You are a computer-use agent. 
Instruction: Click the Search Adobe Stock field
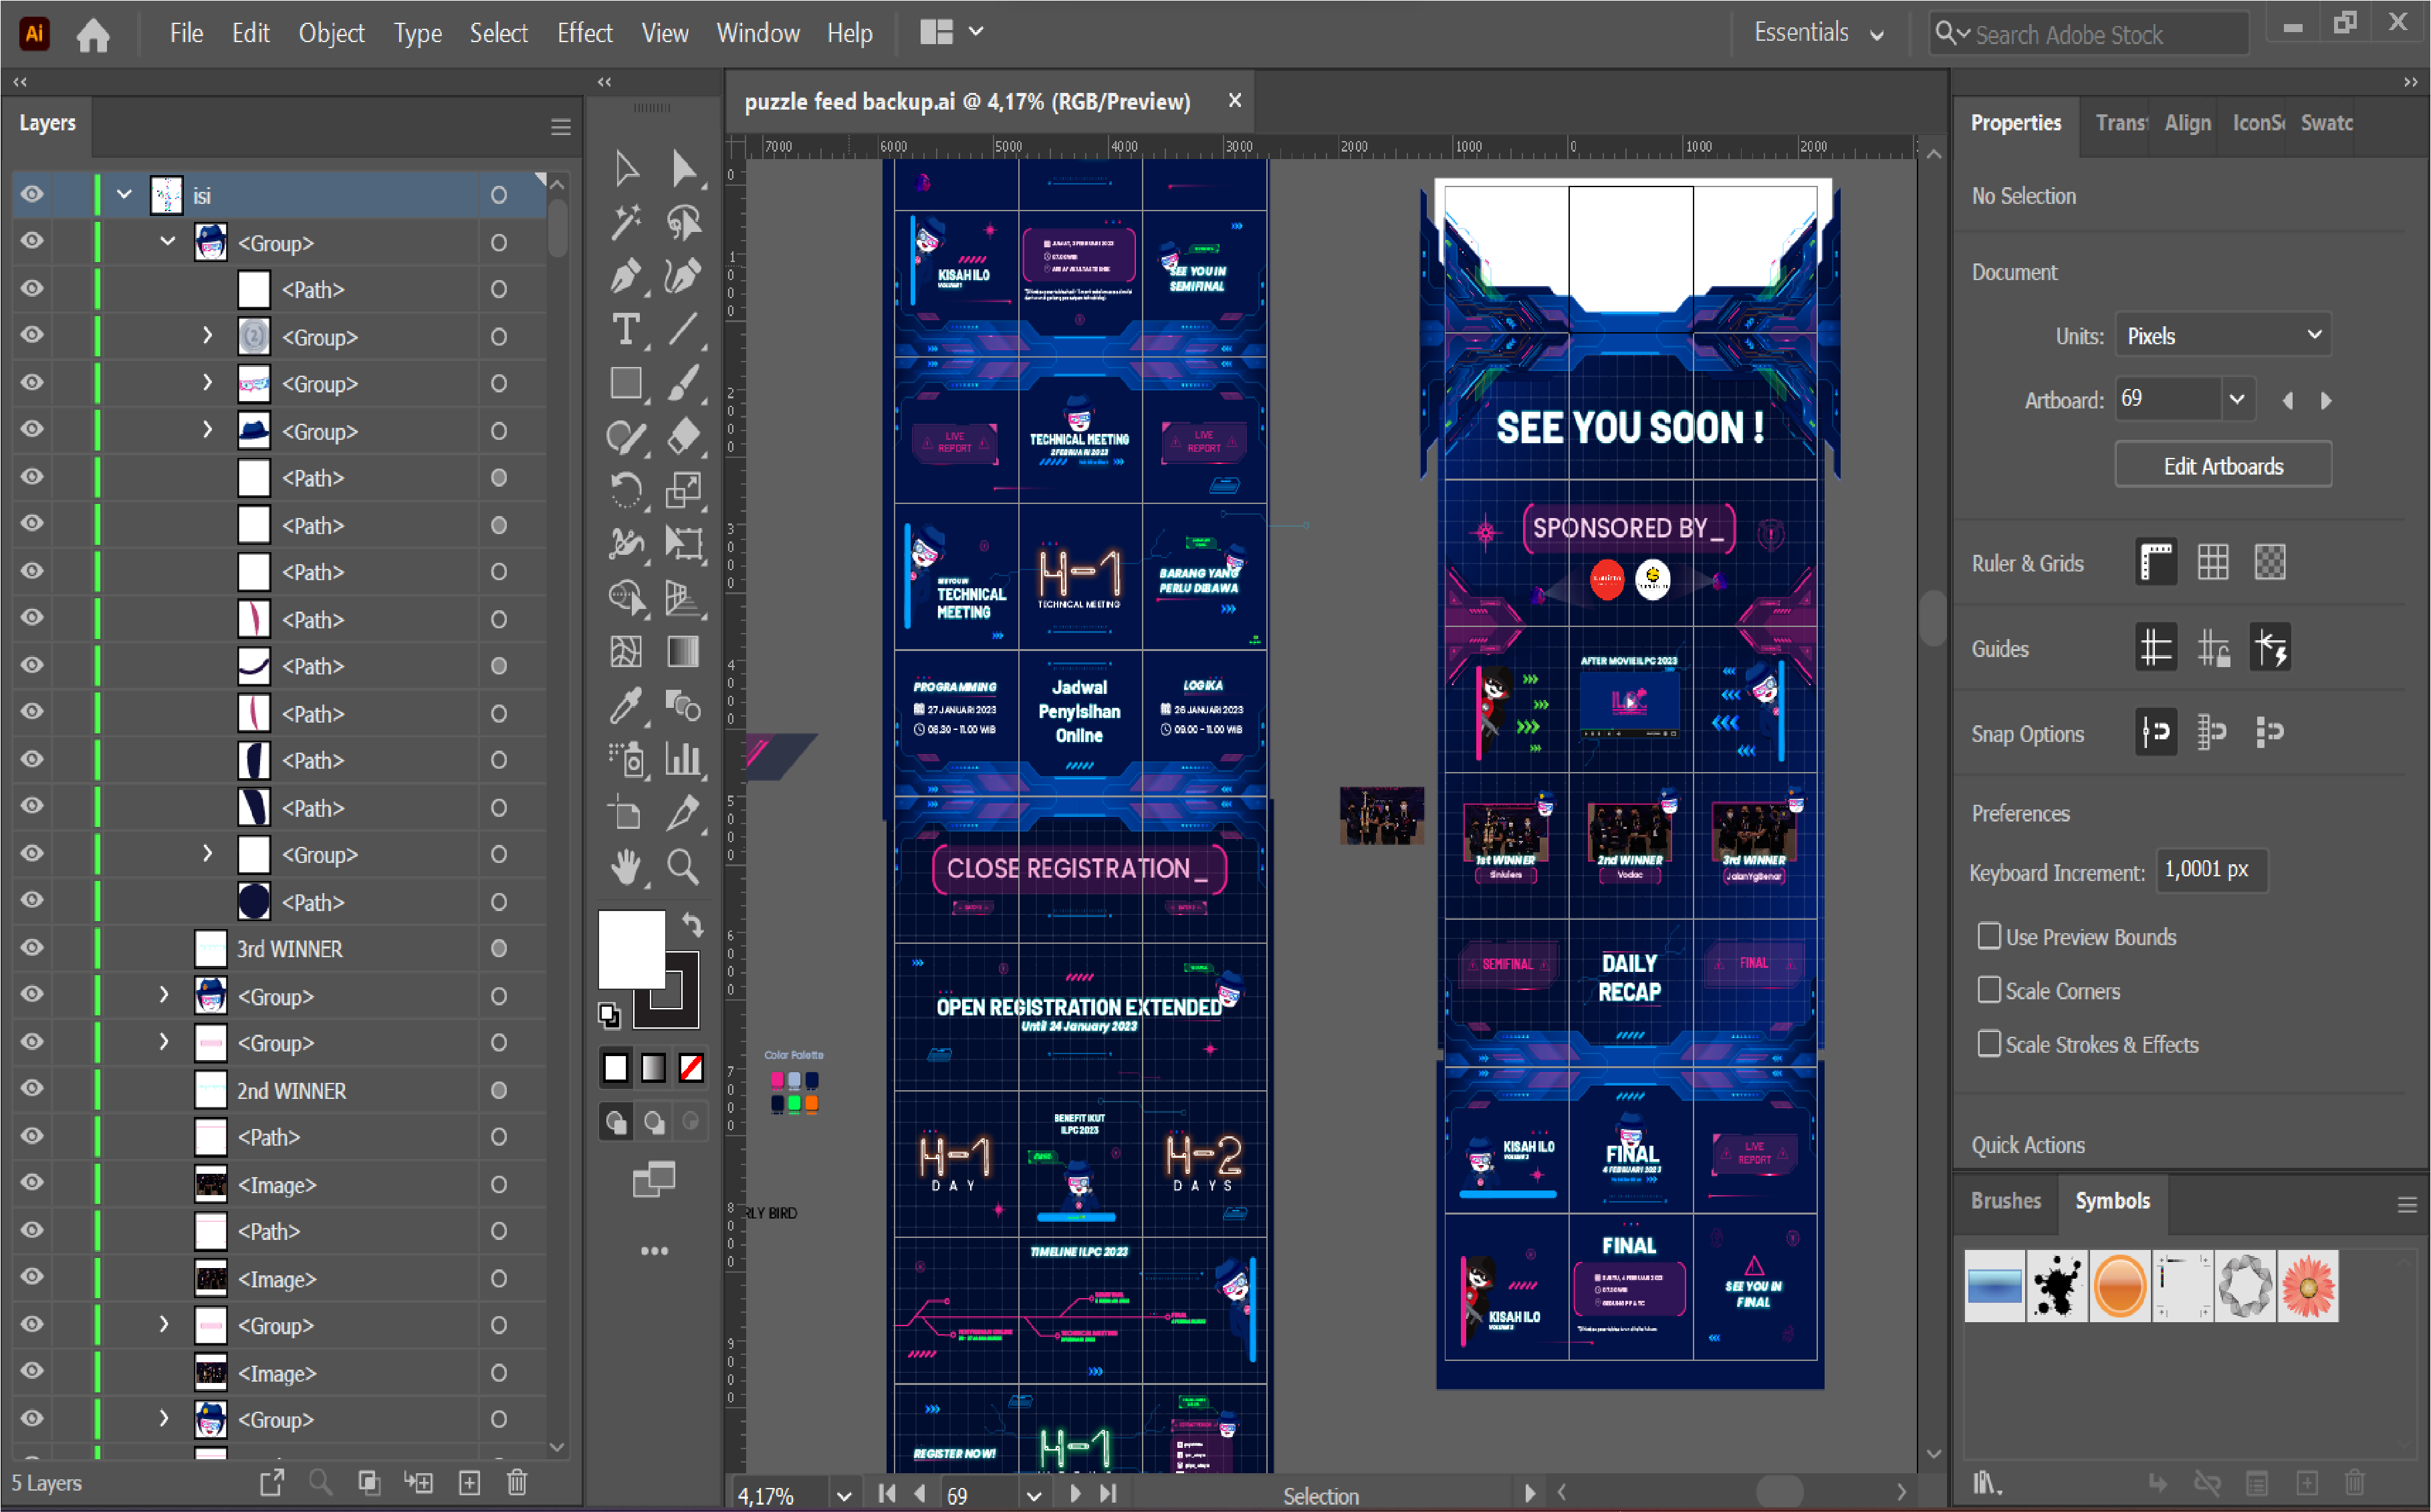(x=2090, y=34)
